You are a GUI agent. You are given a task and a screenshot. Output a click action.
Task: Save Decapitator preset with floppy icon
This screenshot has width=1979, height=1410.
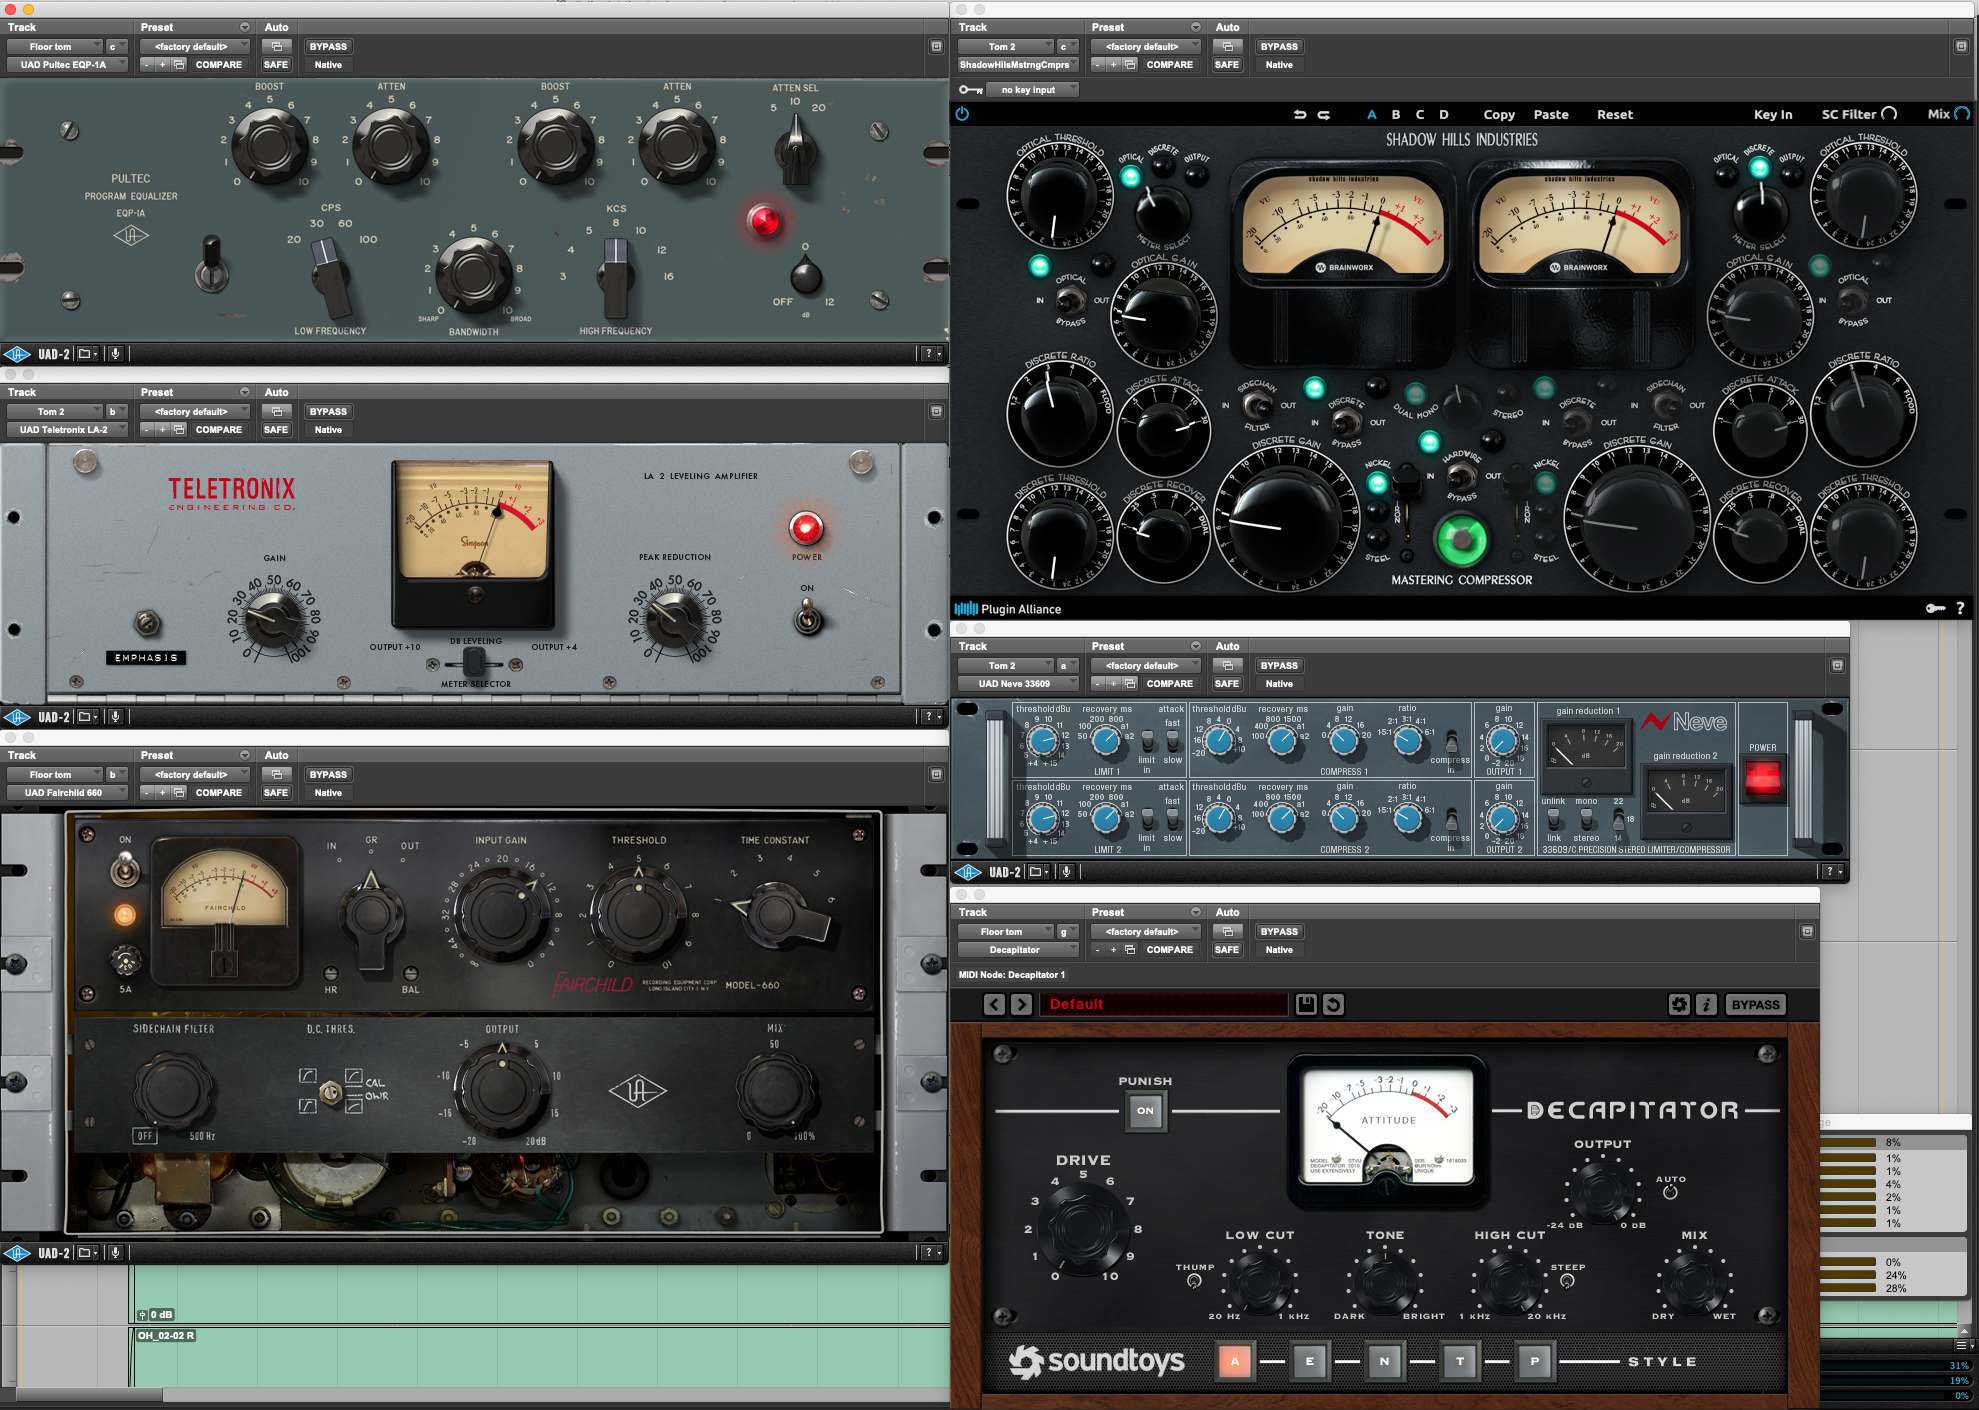[1306, 1004]
